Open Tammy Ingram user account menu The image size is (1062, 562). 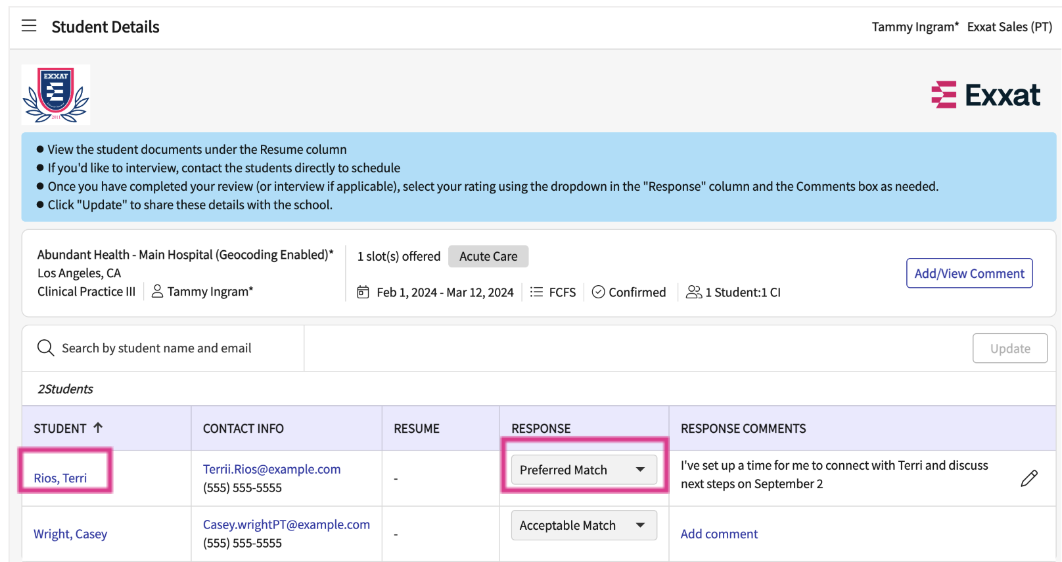coord(914,27)
